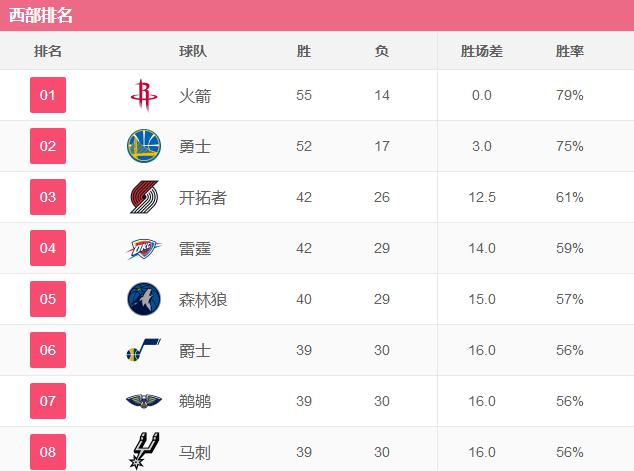Sort by the 胜场差 column header

pos(481,51)
